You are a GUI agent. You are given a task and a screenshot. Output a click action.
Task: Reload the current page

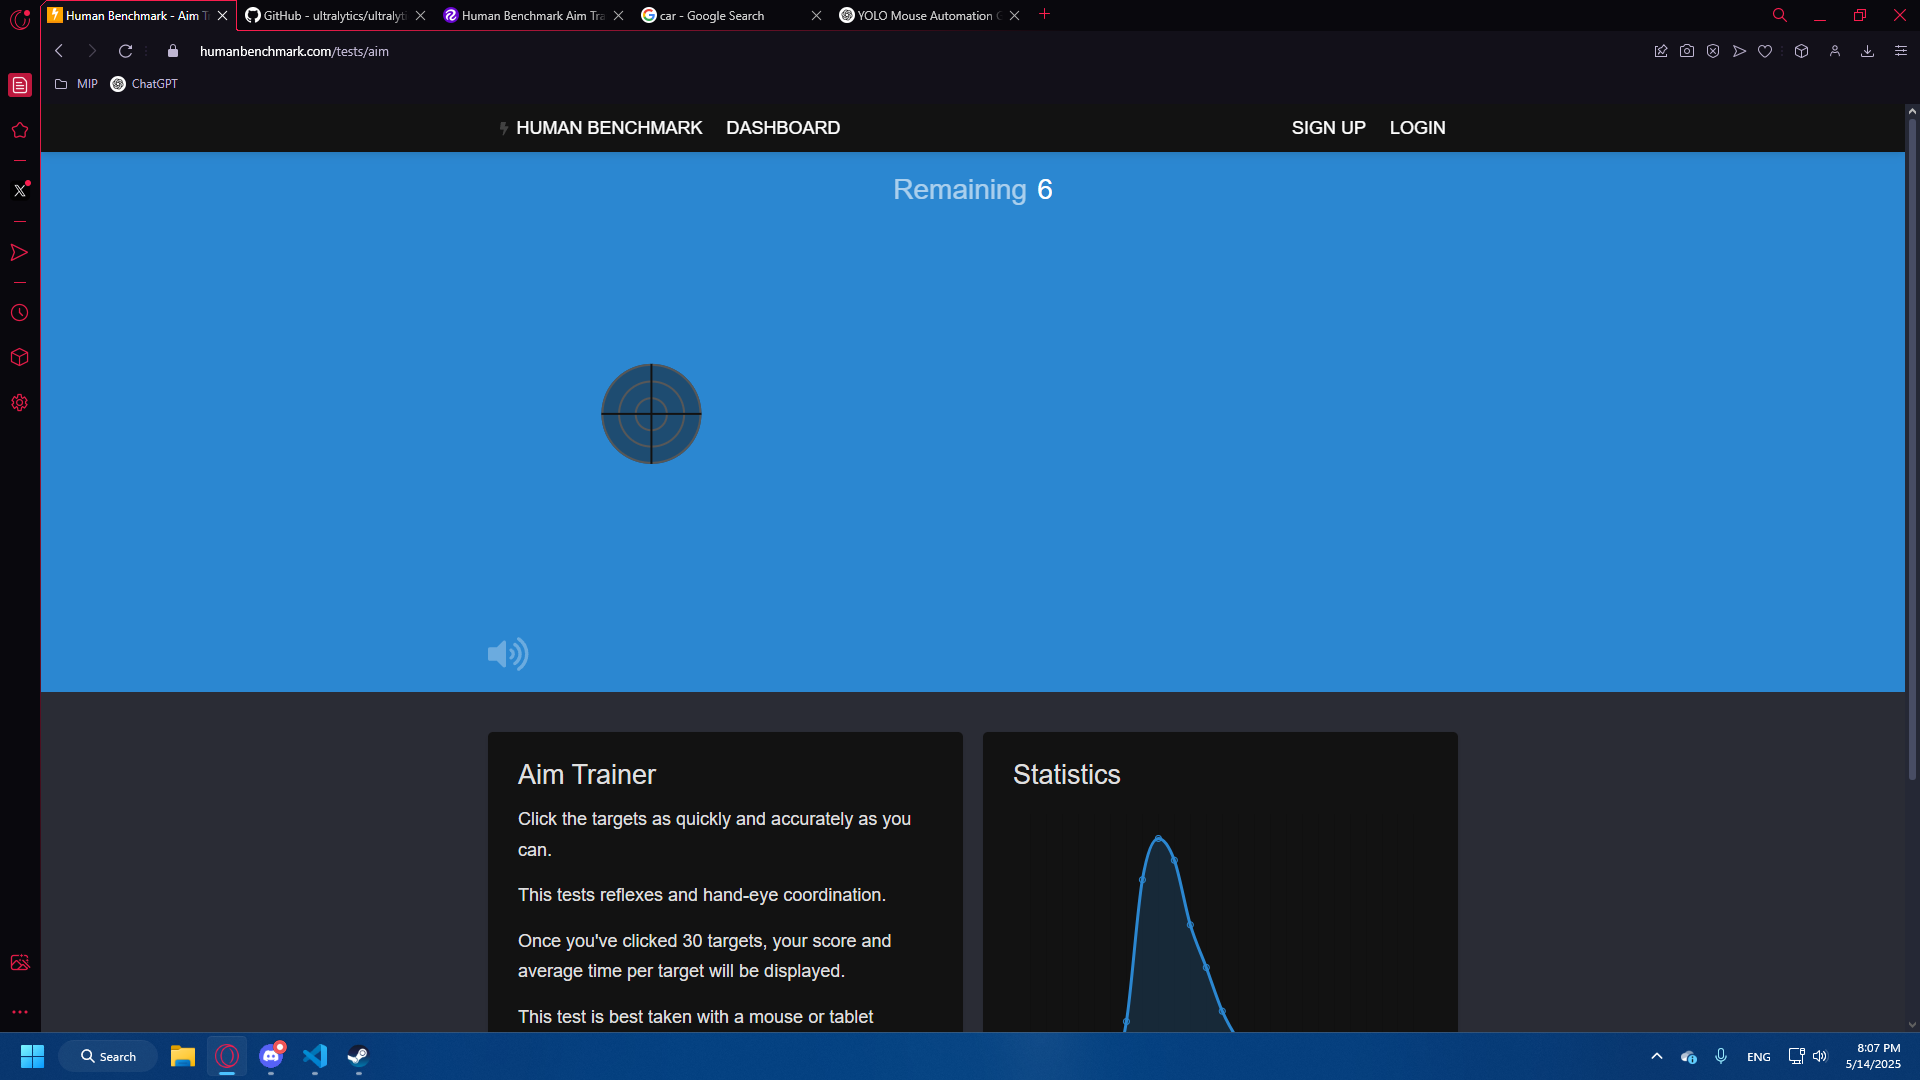click(x=125, y=51)
